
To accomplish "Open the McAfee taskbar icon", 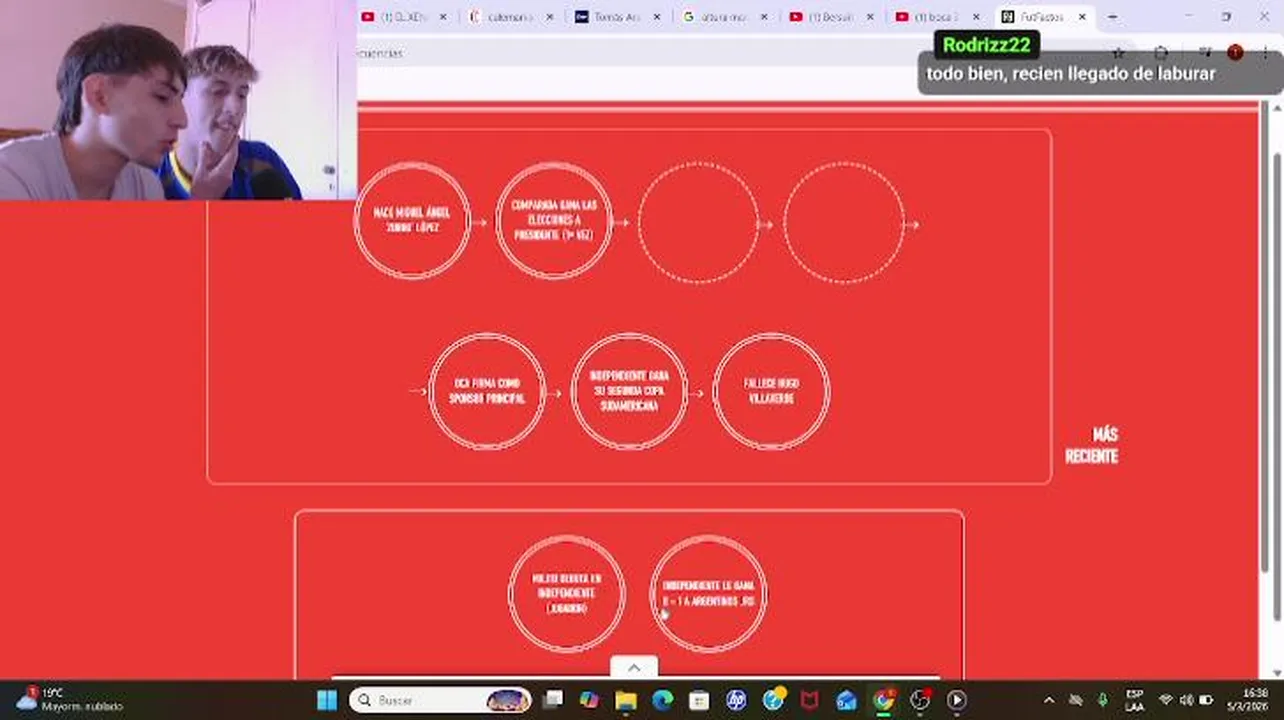I will pos(809,700).
